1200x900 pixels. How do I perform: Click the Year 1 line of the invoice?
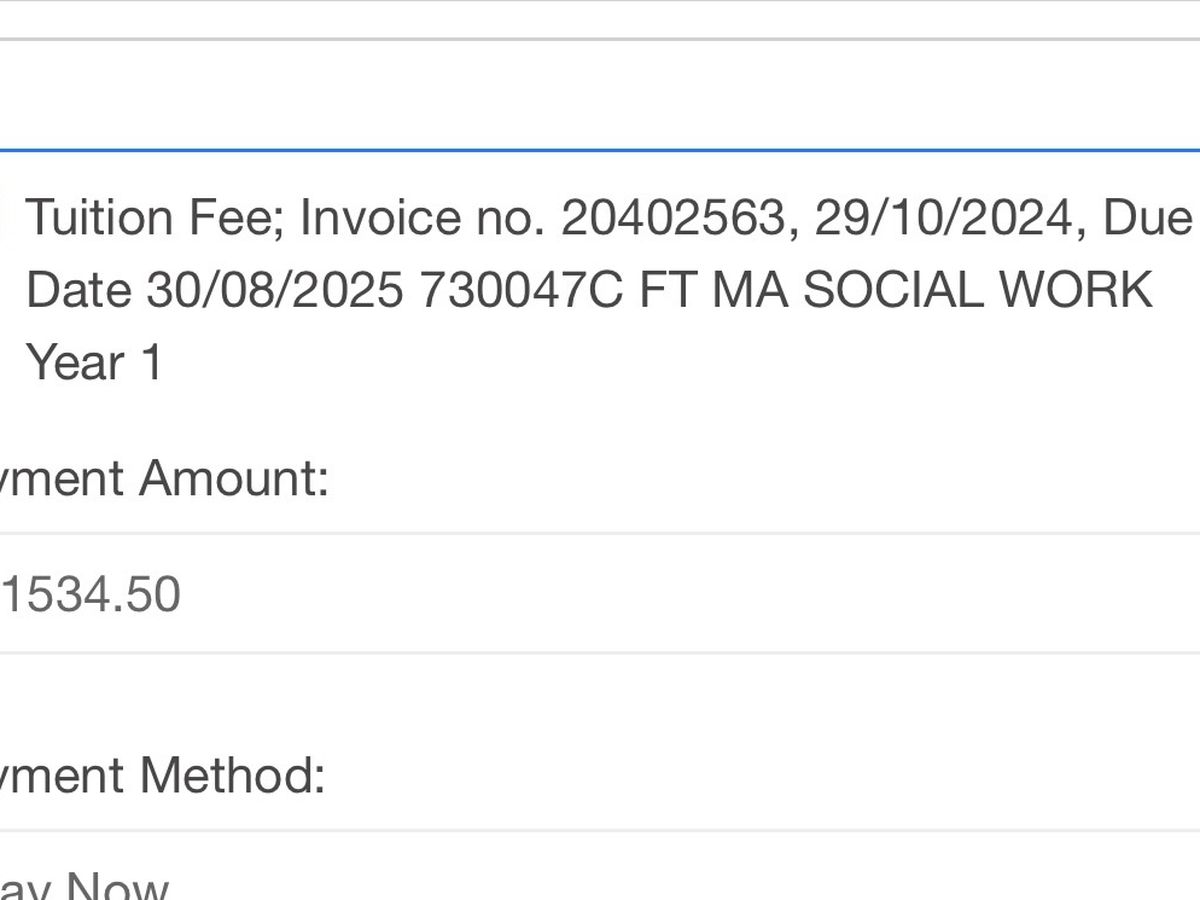93,362
